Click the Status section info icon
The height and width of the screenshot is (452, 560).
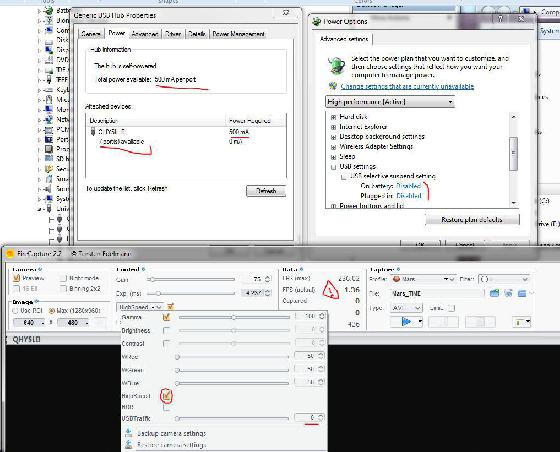tap(302, 269)
